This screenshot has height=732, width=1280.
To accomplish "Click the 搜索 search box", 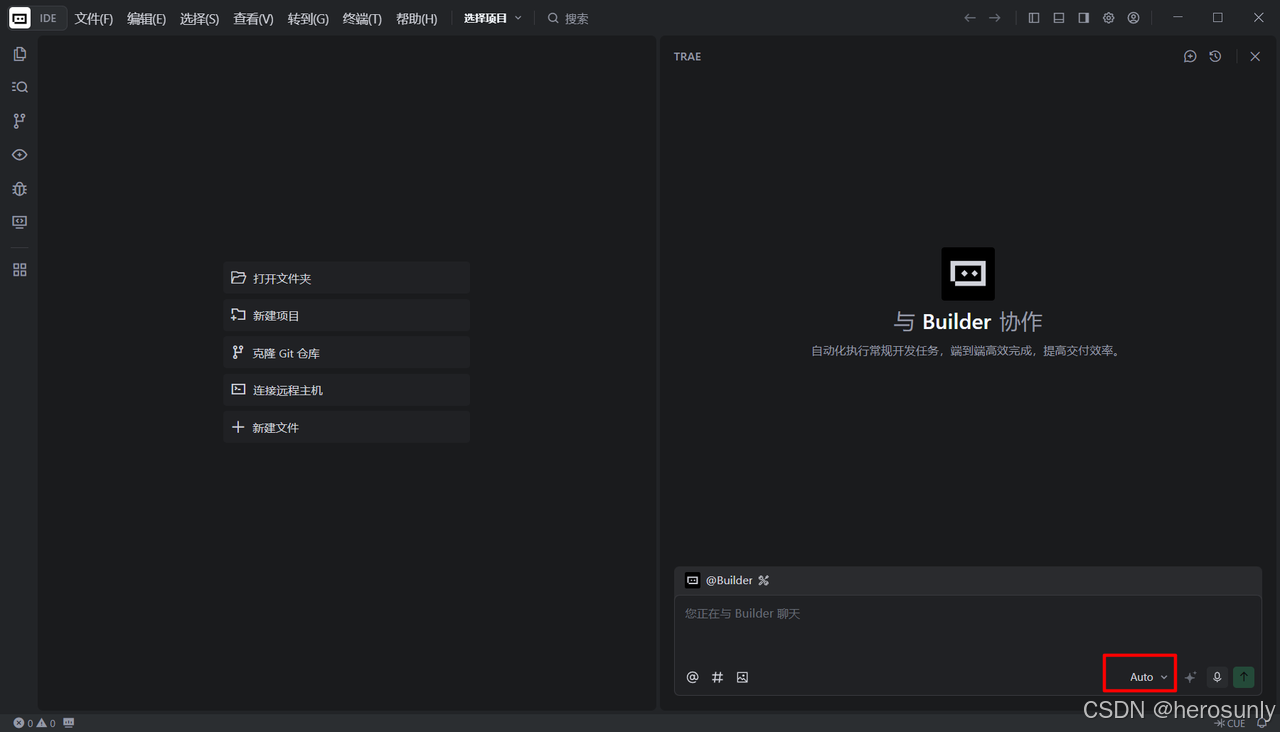I will click(x=568, y=18).
